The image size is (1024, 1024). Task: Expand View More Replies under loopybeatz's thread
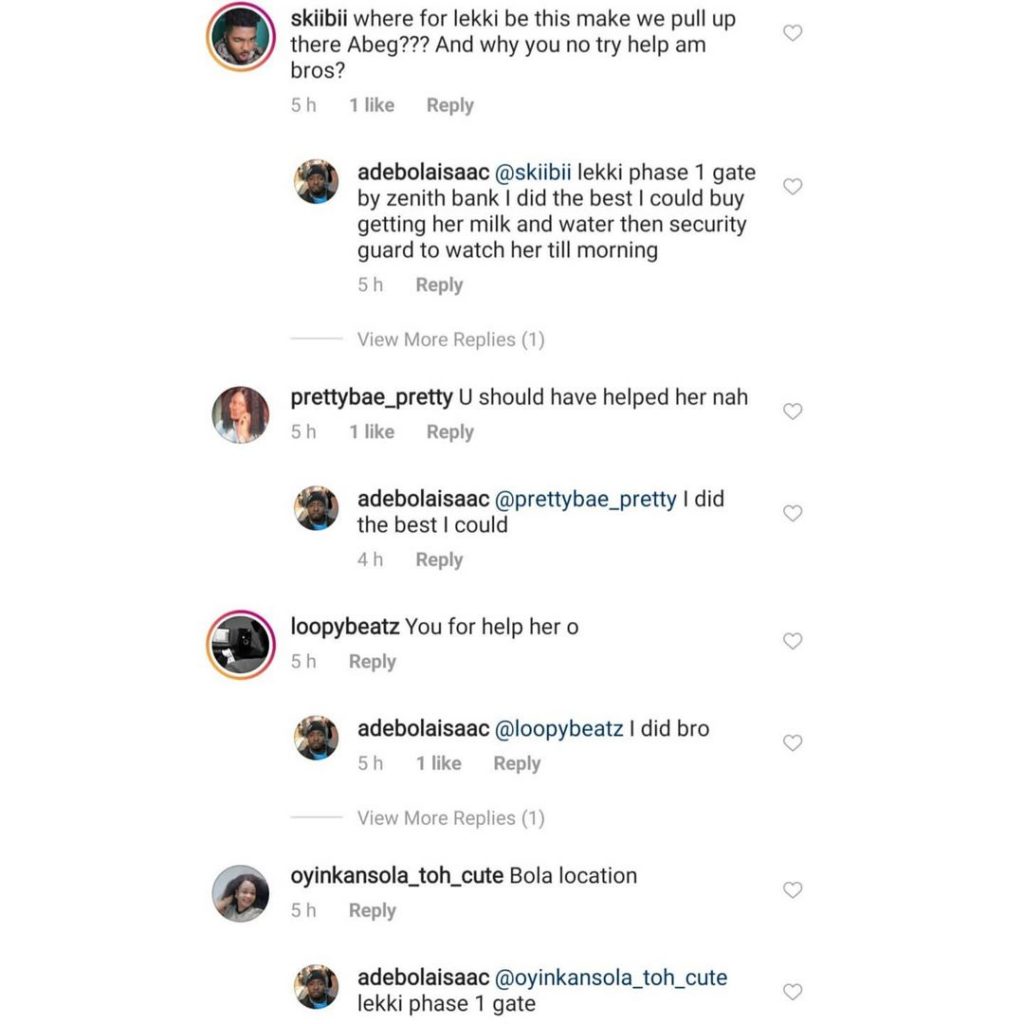point(450,818)
